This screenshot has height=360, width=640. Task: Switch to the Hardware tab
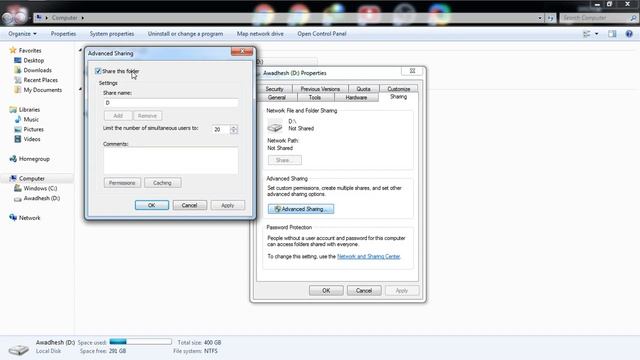click(x=356, y=98)
